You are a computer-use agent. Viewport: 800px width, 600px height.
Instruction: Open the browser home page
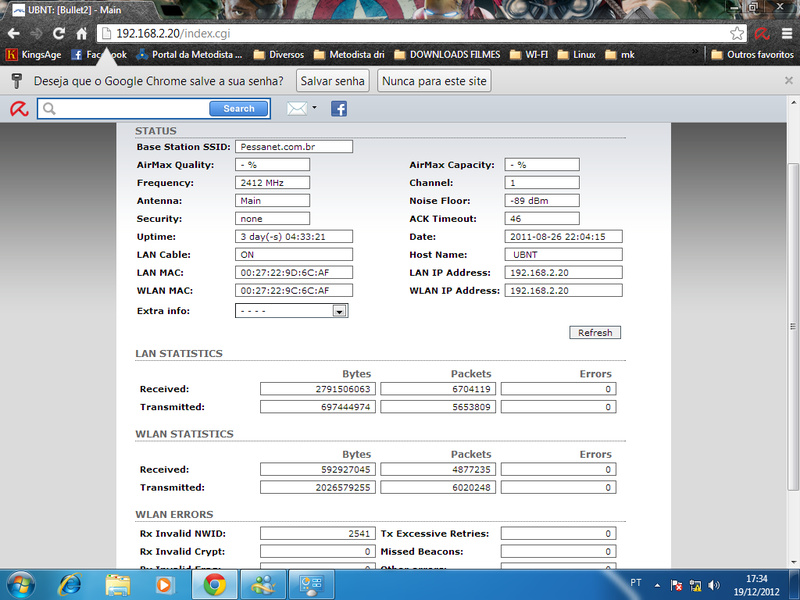click(x=82, y=34)
